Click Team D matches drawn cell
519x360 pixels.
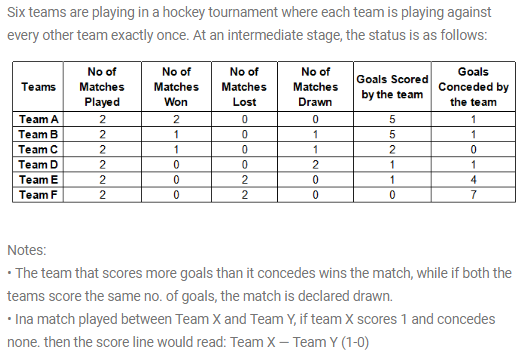click(x=315, y=164)
